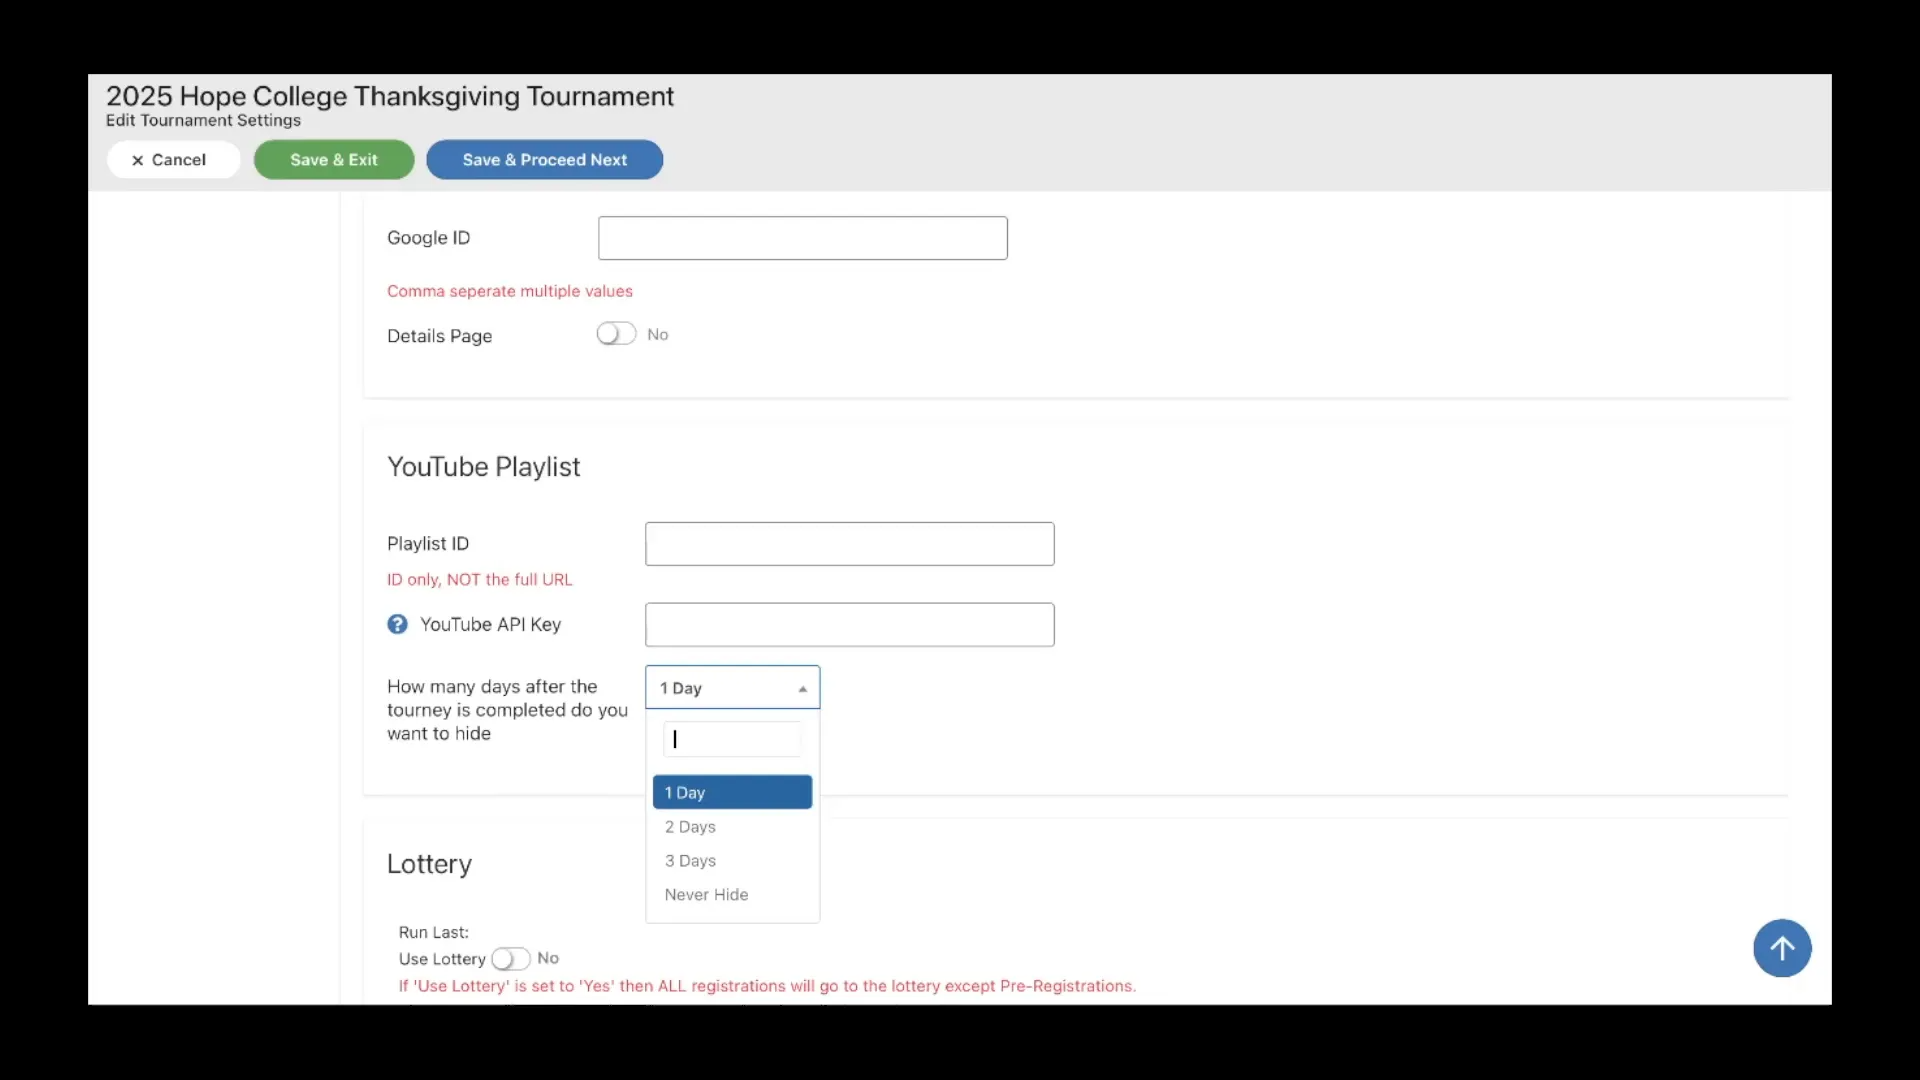The image size is (1920, 1080).
Task: Toggle the Details Page switch
Action: tap(616, 334)
